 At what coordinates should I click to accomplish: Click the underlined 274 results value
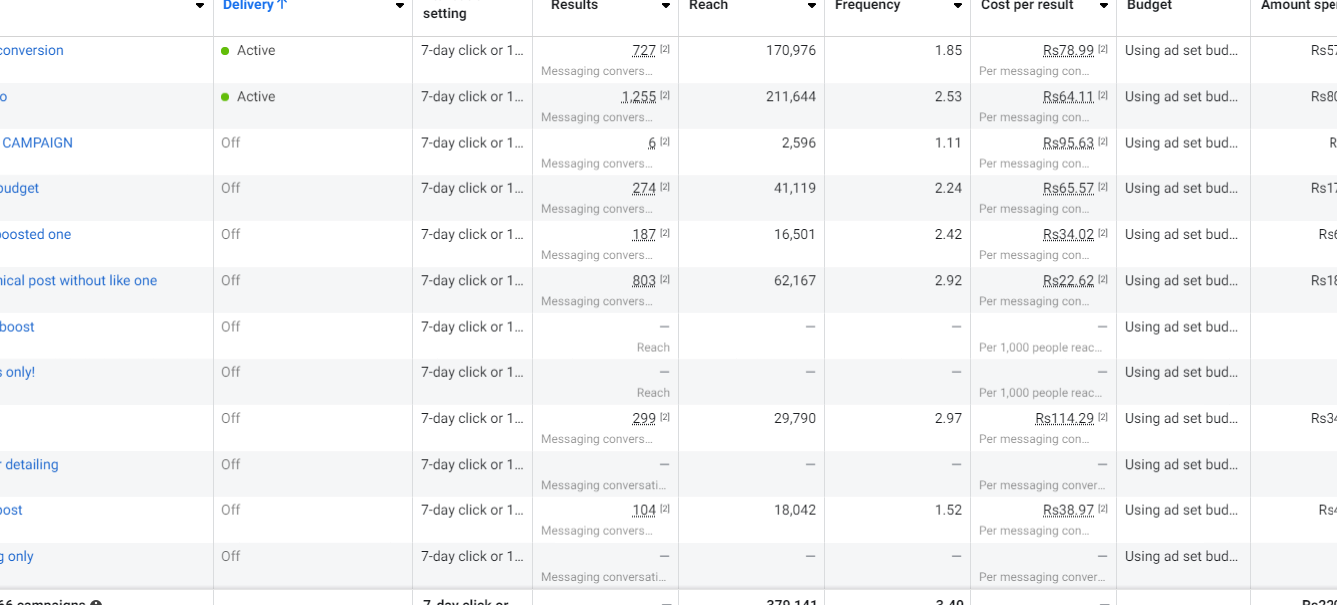click(x=644, y=188)
